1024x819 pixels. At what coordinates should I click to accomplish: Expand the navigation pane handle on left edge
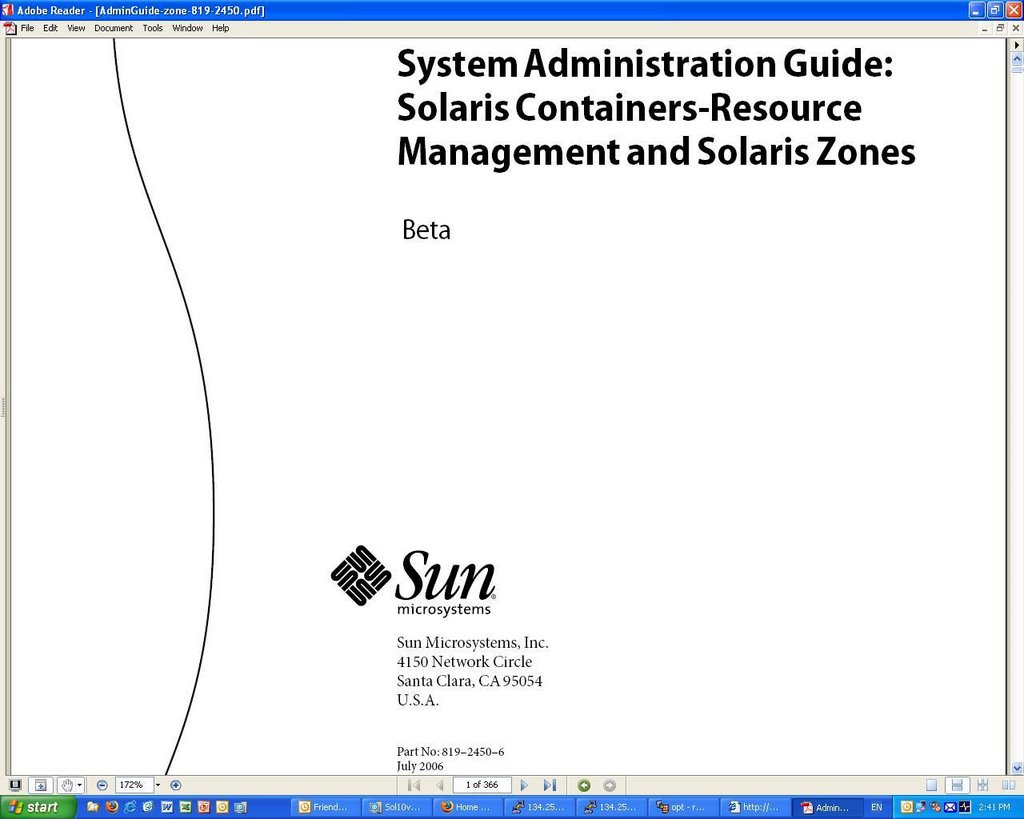click(x=3, y=407)
